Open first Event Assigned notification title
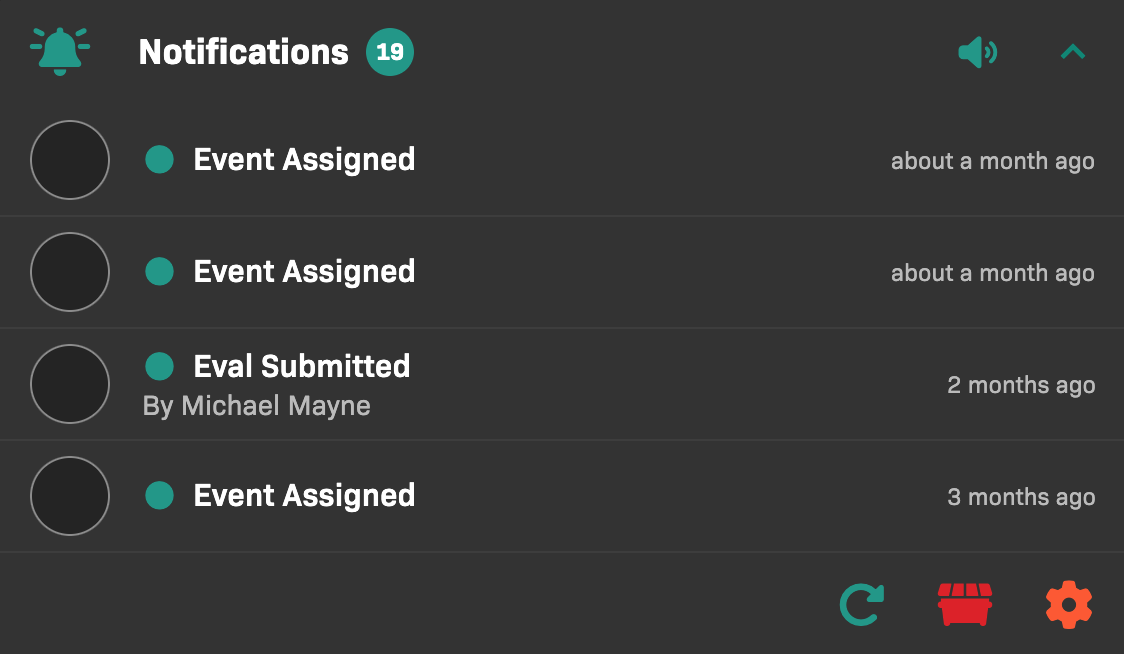Viewport: 1124px width, 654px height. click(304, 160)
